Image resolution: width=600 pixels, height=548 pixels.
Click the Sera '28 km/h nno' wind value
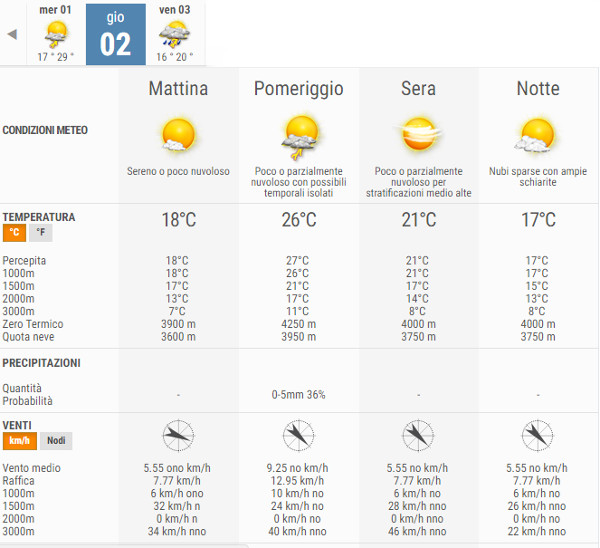coord(417,506)
